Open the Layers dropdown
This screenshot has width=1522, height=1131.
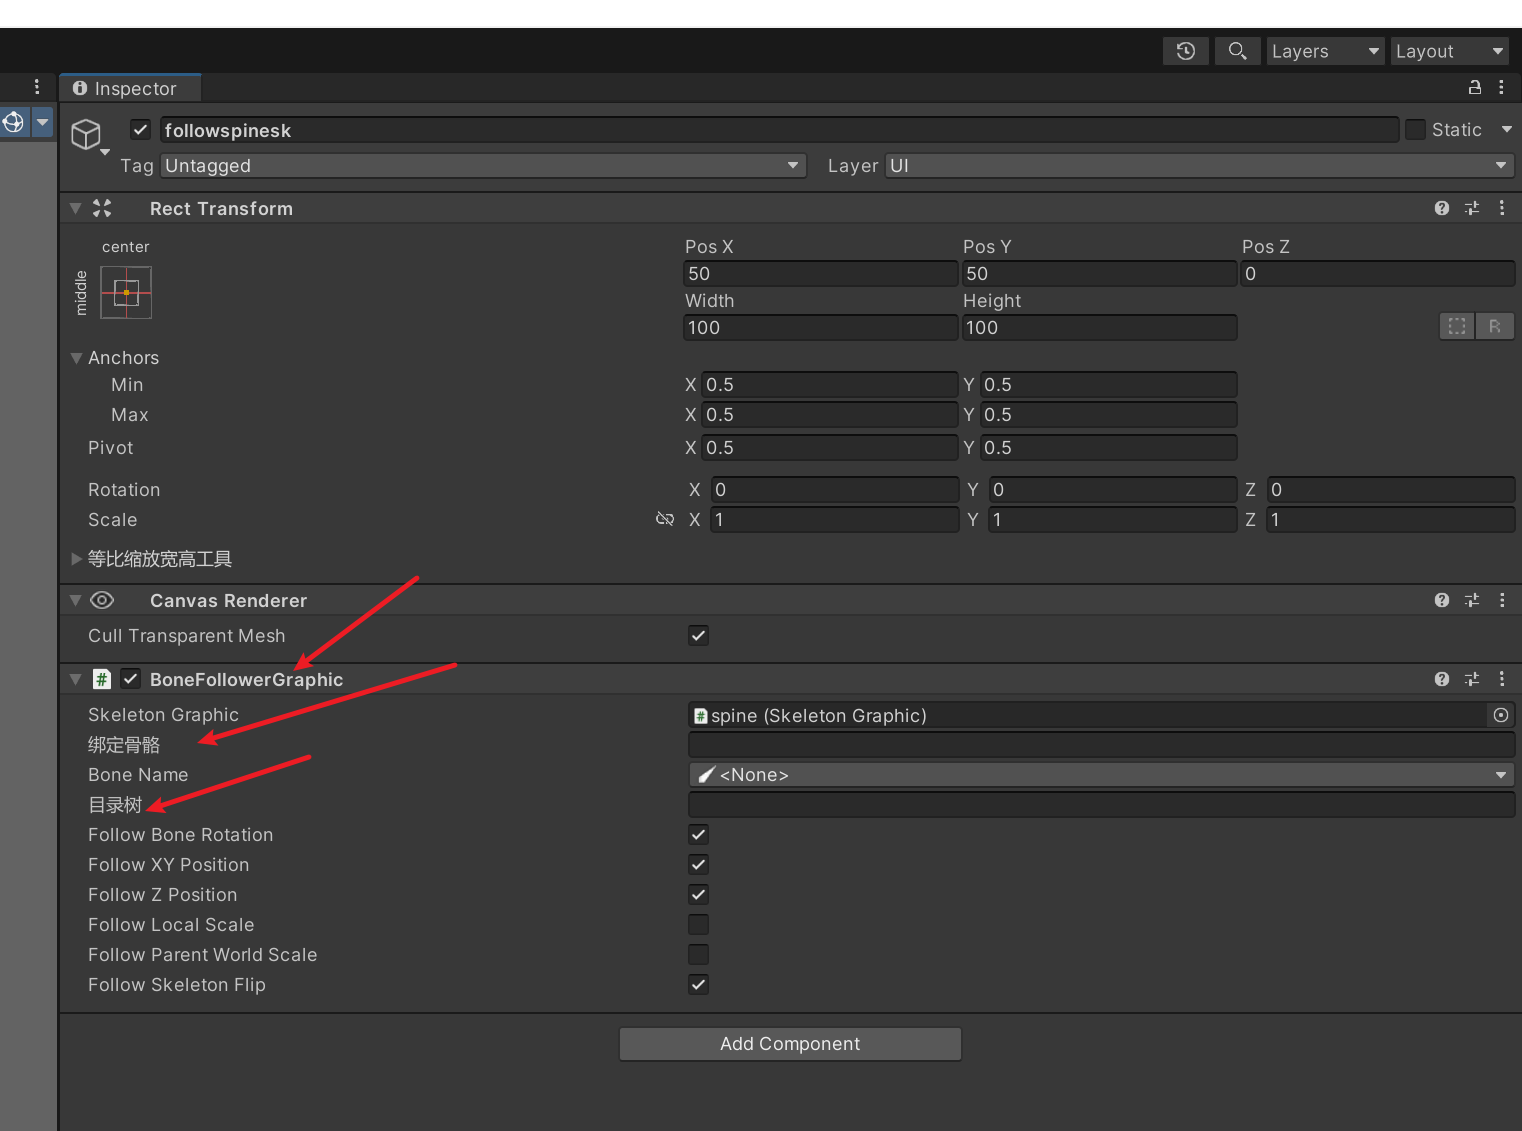coord(1325,51)
